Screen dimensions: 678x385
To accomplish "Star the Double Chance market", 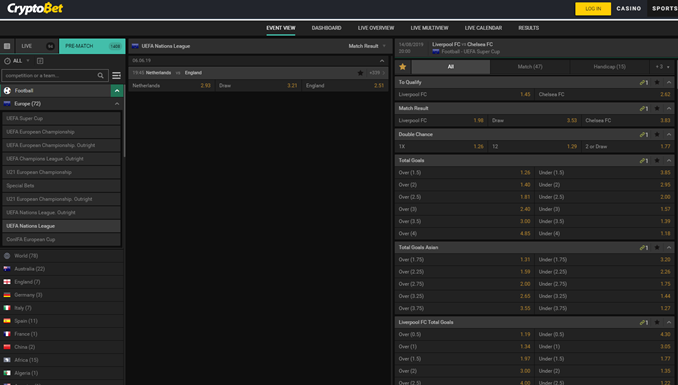I will [657, 135].
